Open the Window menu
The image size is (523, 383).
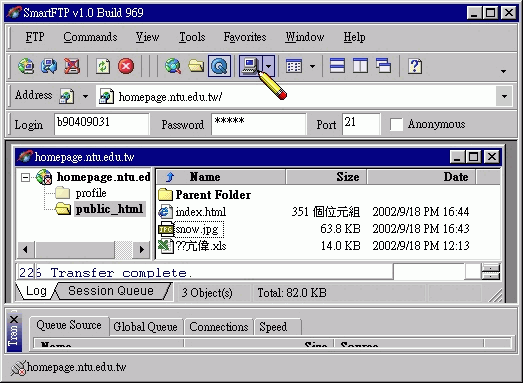point(305,37)
